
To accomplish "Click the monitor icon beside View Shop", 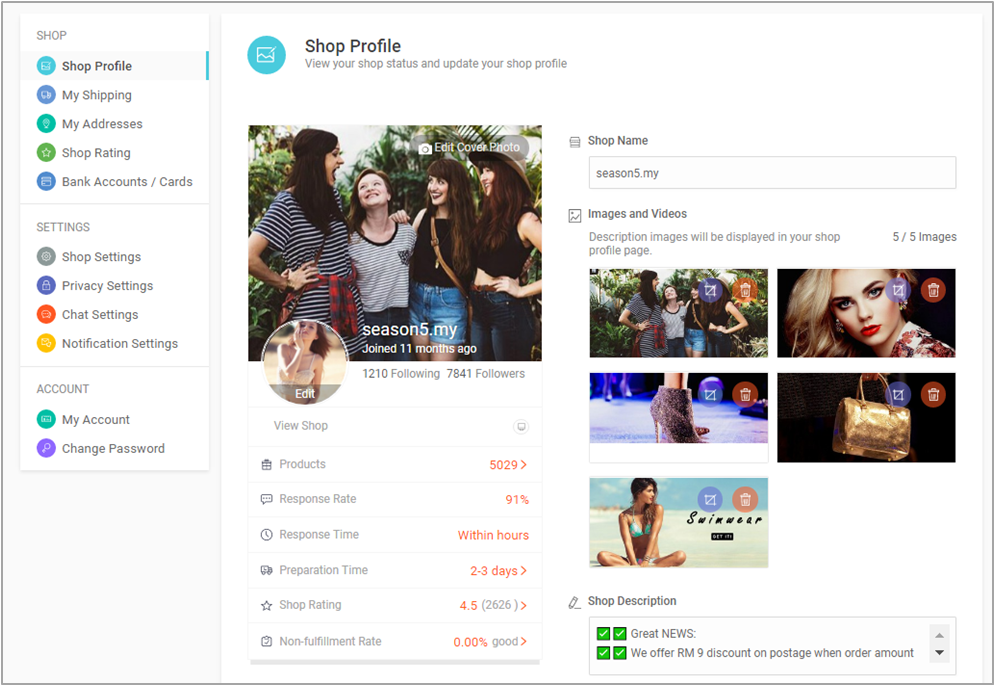I will [x=521, y=426].
